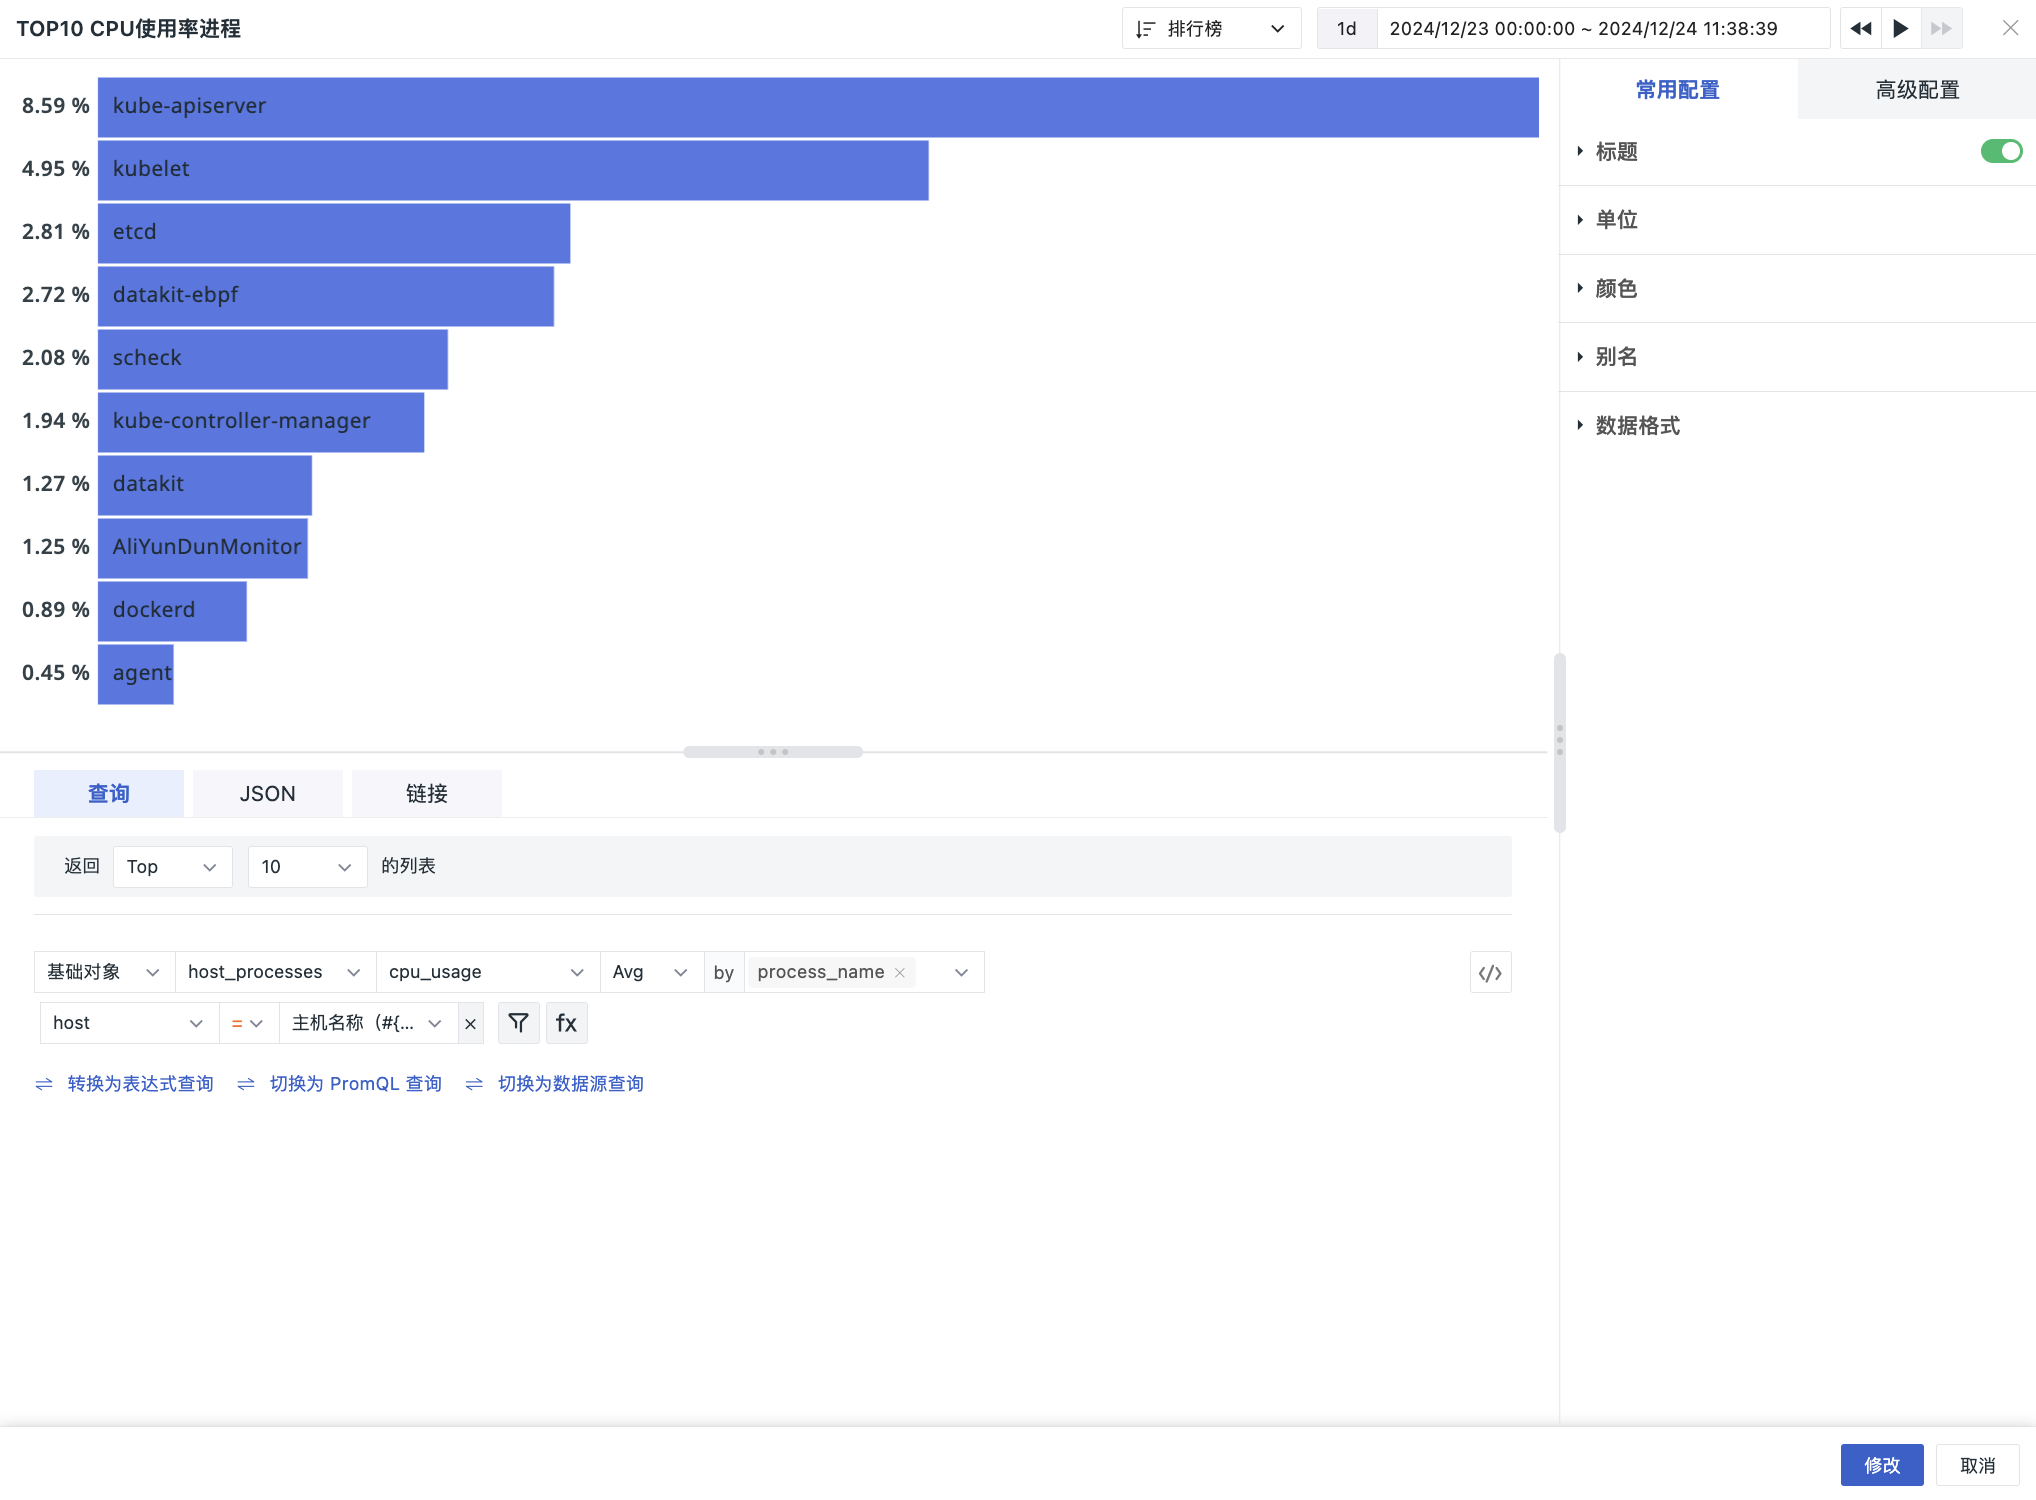Expand the 颜色 settings section
The width and height of the screenshot is (2036, 1500).
click(1797, 289)
